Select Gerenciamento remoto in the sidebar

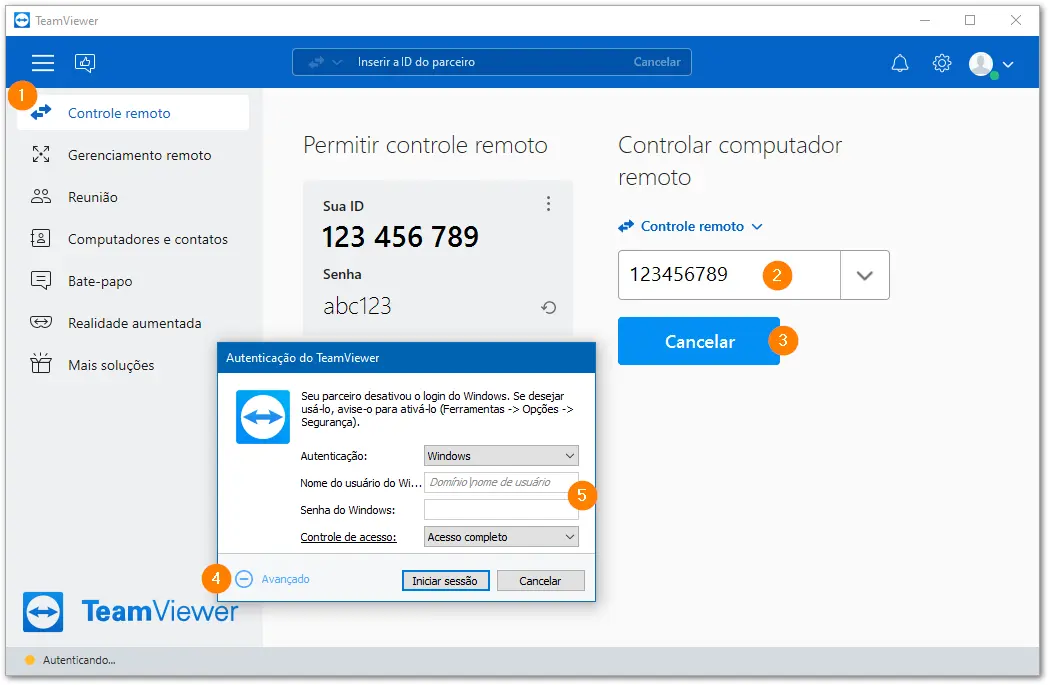tap(133, 155)
